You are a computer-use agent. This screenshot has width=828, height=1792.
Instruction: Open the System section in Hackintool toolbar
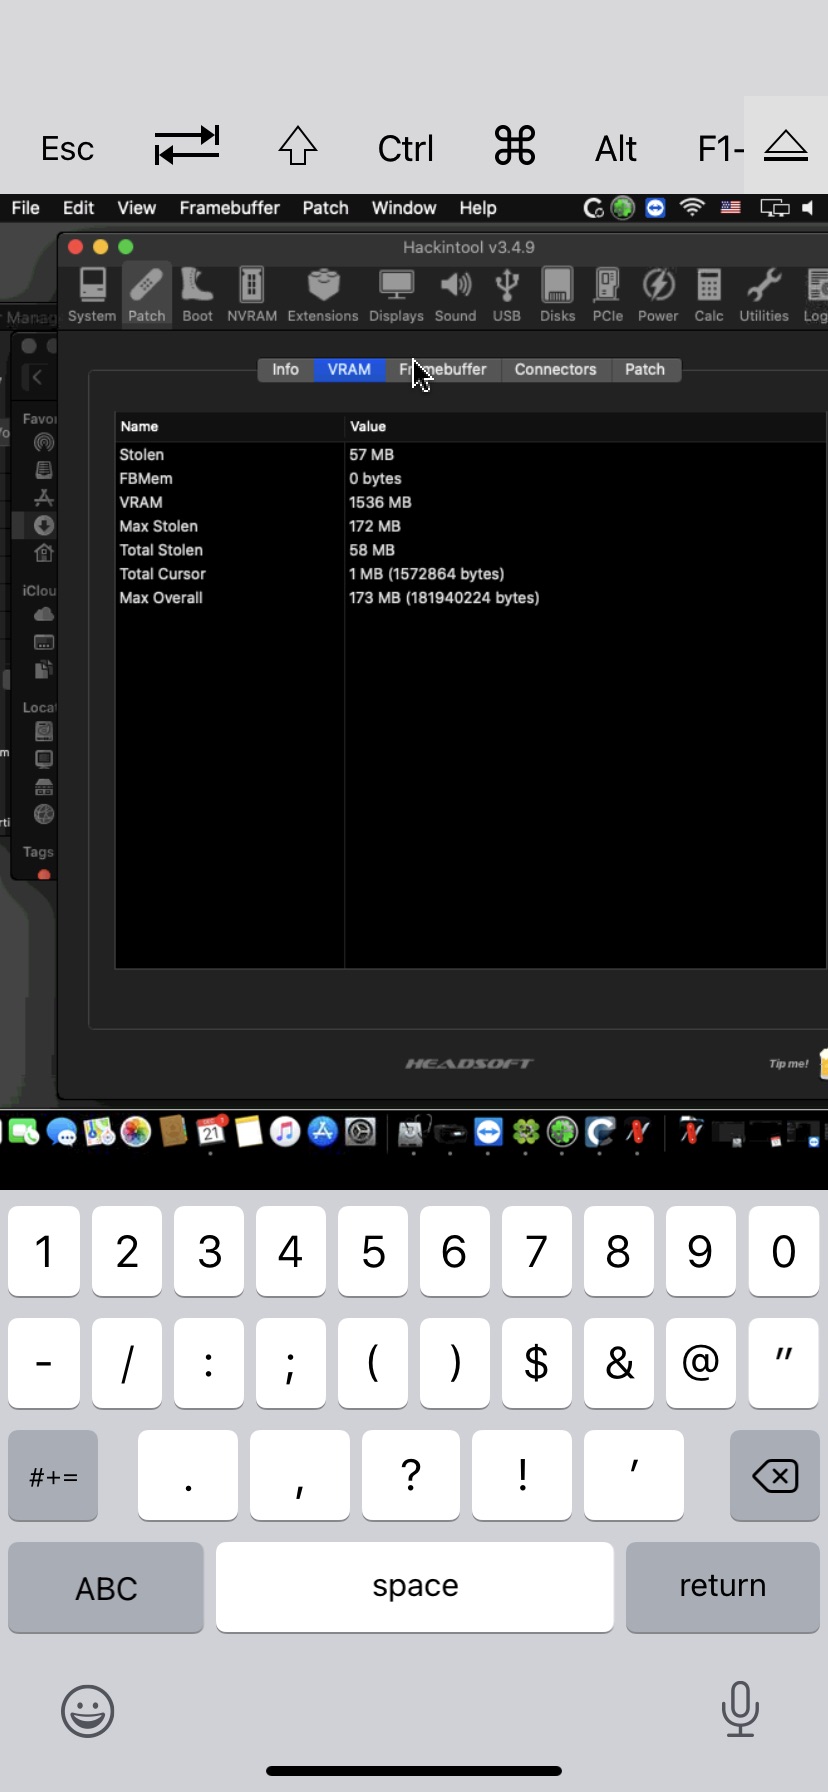click(92, 295)
